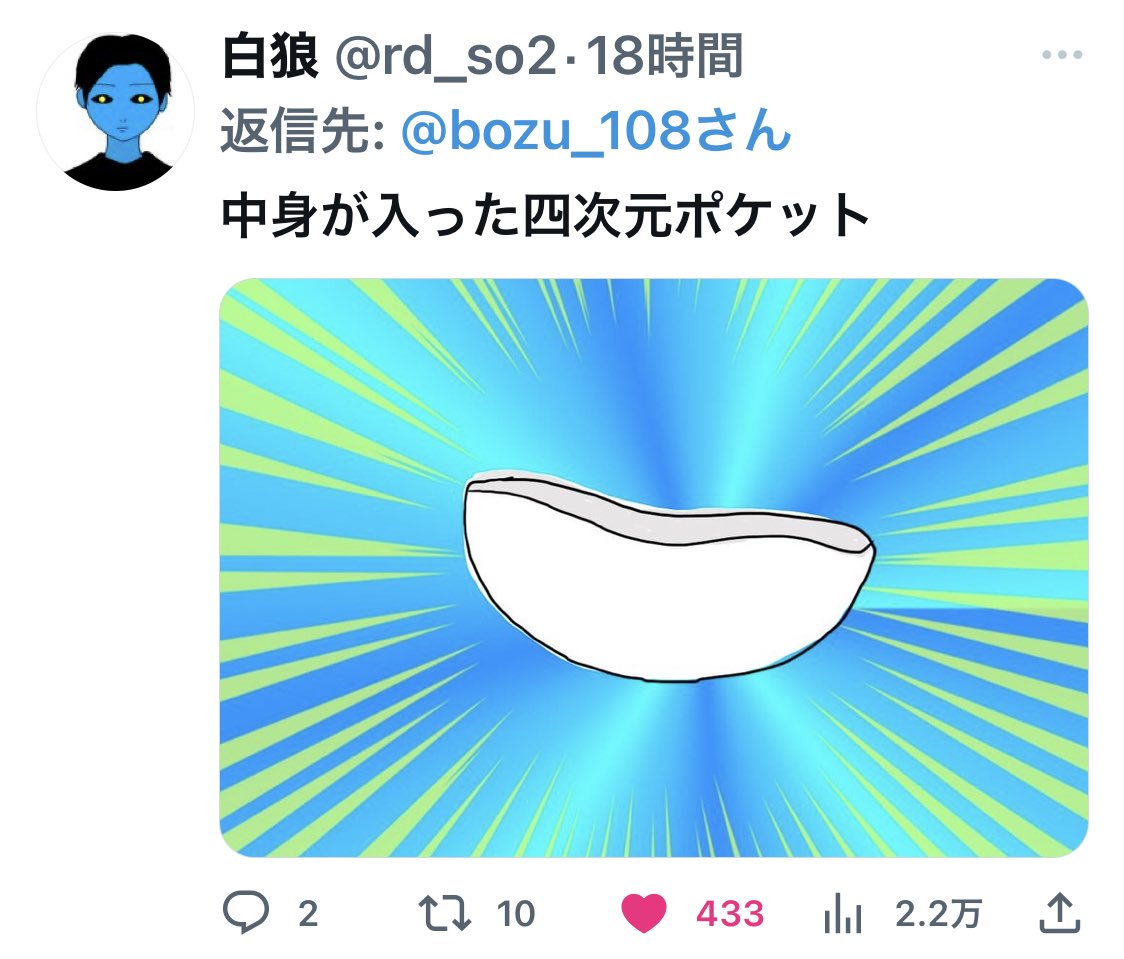Tap the white pocket drawing in image
Image resolution: width=1124 pixels, height=959 pixels.
(667, 577)
